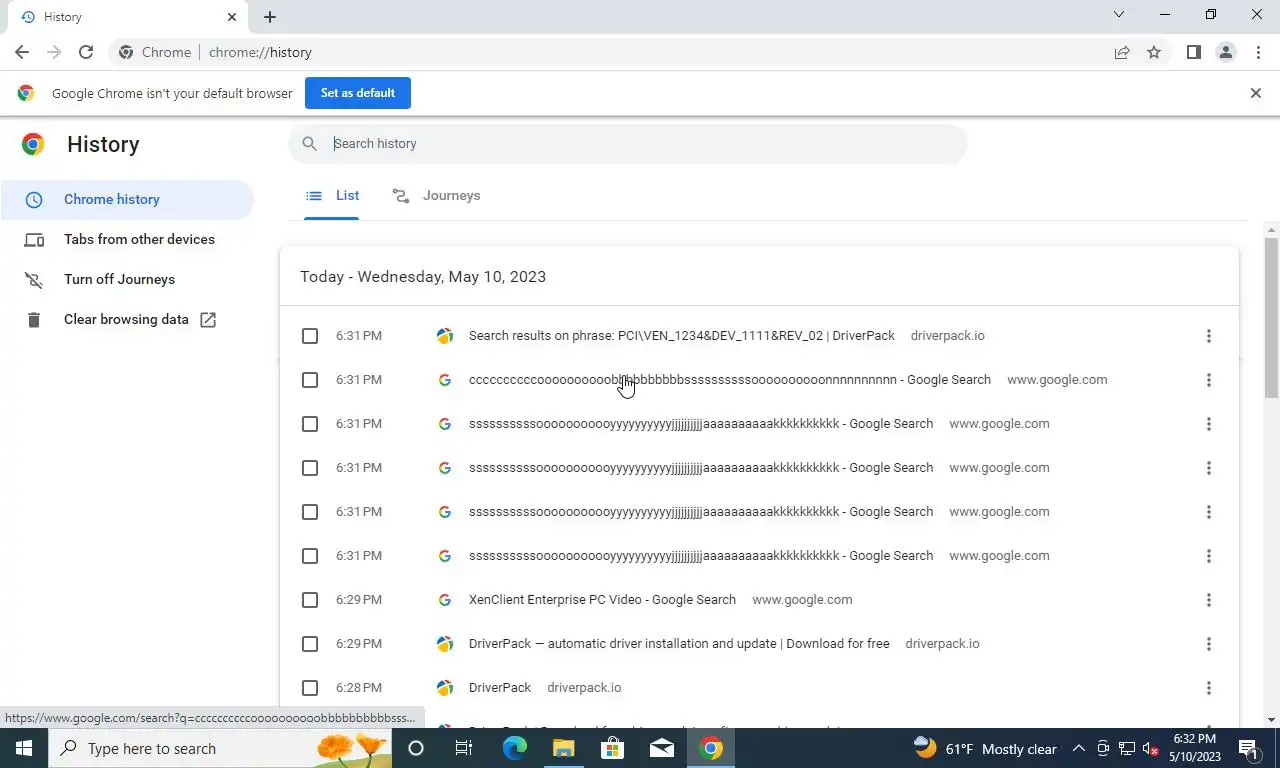
Task: Open actions menu for DriverPack search results entry
Action: pyautogui.click(x=1209, y=336)
